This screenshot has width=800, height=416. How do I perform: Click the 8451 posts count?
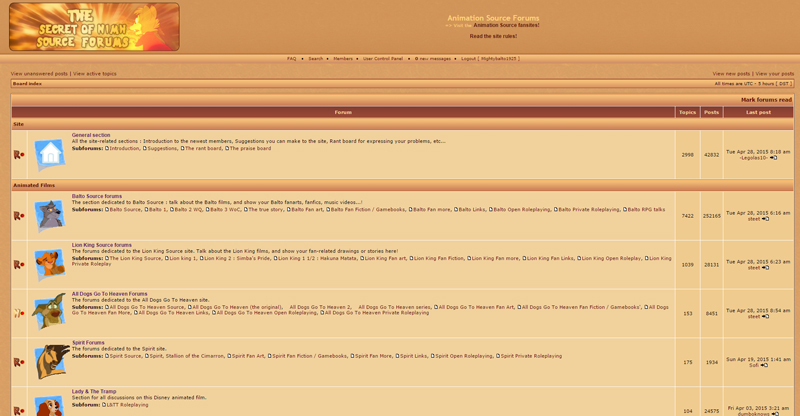(712, 313)
